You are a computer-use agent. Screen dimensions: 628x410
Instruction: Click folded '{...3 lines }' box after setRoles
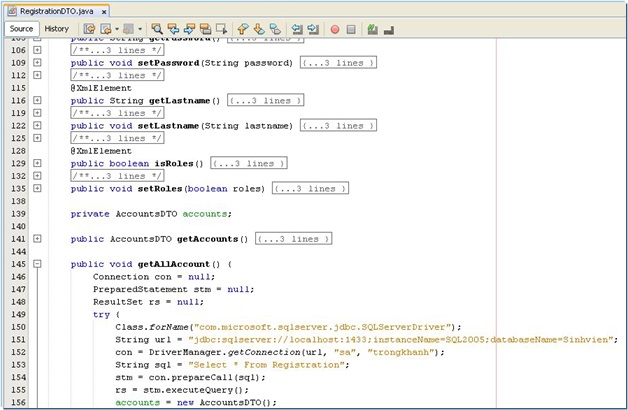(310, 189)
